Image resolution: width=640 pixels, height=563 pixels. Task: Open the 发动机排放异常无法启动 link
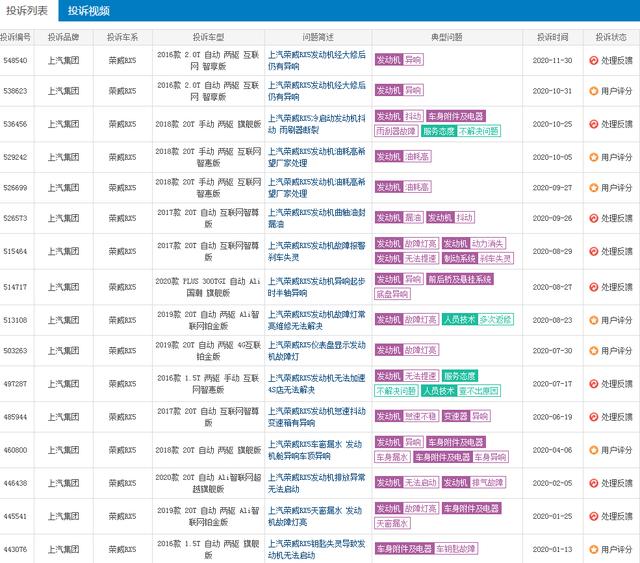click(x=317, y=483)
